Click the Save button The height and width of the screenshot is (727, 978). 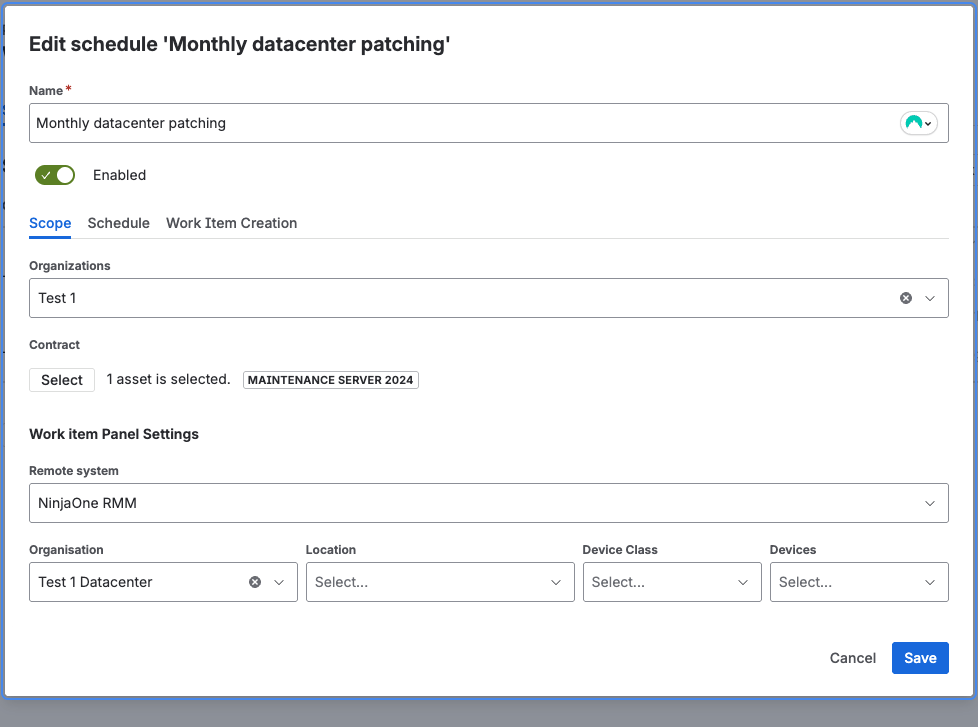click(x=919, y=658)
